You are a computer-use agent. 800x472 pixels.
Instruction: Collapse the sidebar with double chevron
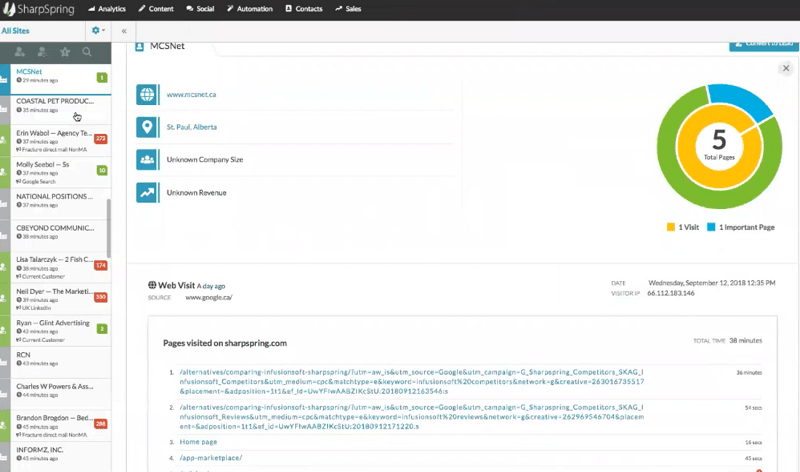click(x=124, y=31)
